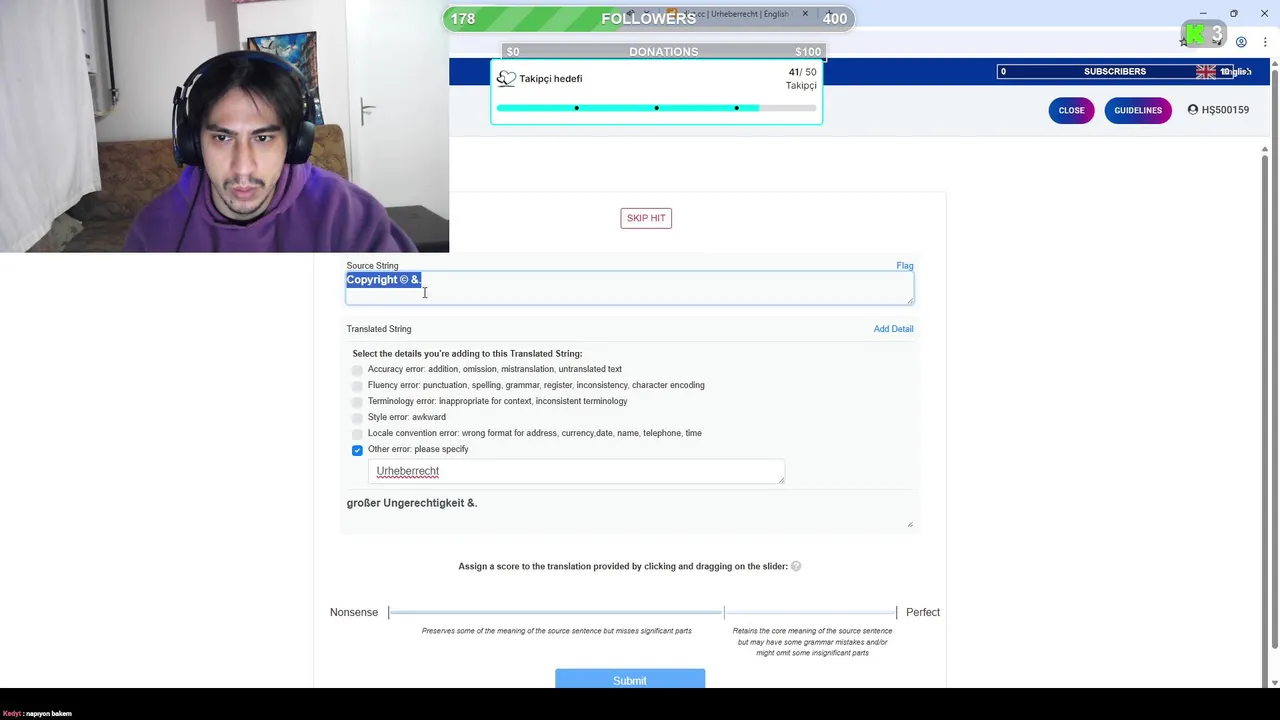Viewport: 1280px width, 720px height.
Task: Tick the Accuracy error checkbox
Action: click(357, 370)
